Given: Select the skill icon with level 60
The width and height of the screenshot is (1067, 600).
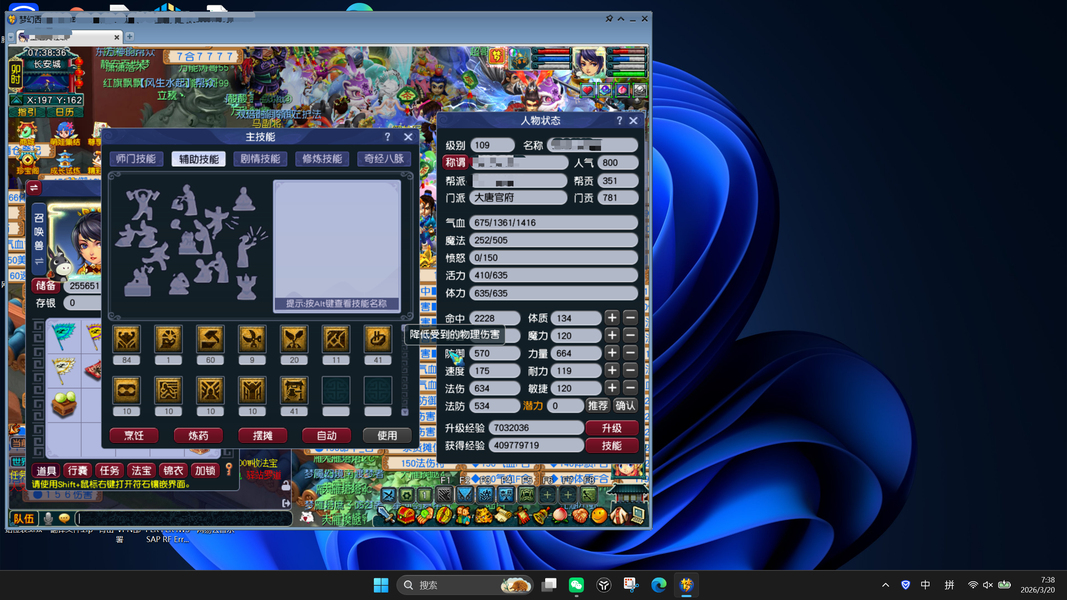Looking at the screenshot, I should [x=210, y=339].
